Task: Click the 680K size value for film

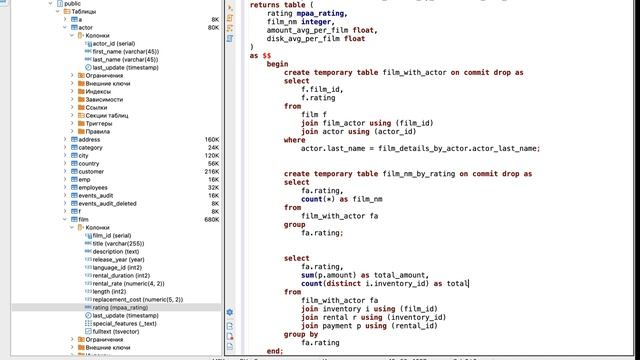Action: pyautogui.click(x=212, y=219)
